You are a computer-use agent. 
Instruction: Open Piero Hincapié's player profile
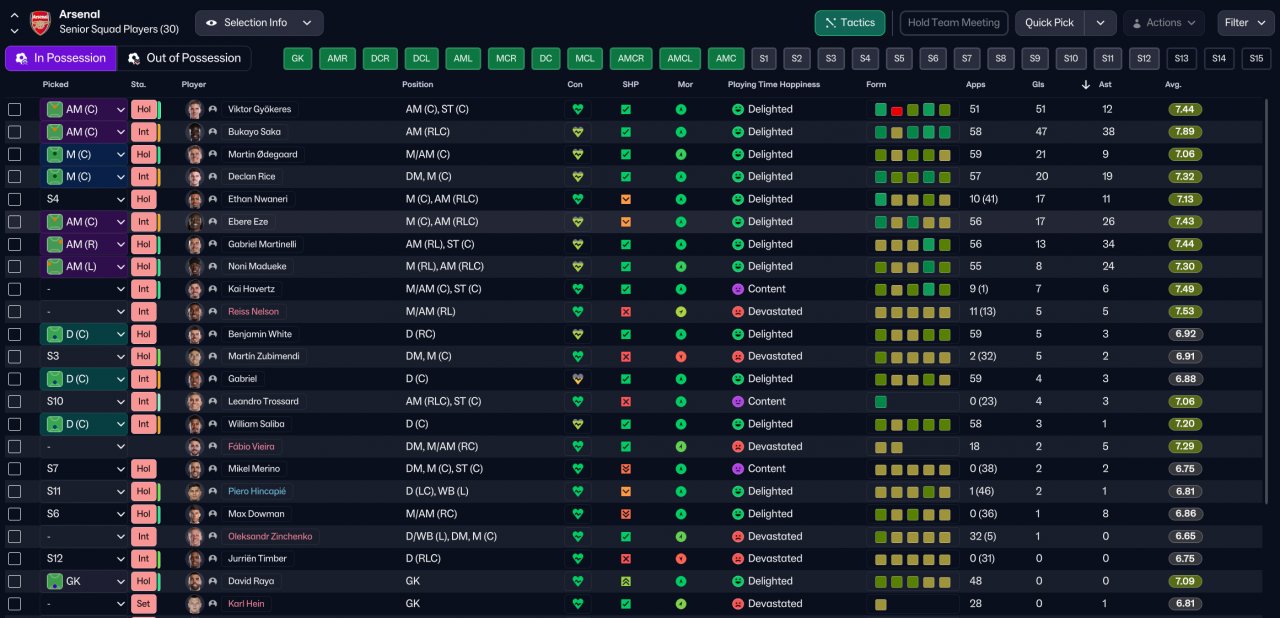tap(257, 492)
